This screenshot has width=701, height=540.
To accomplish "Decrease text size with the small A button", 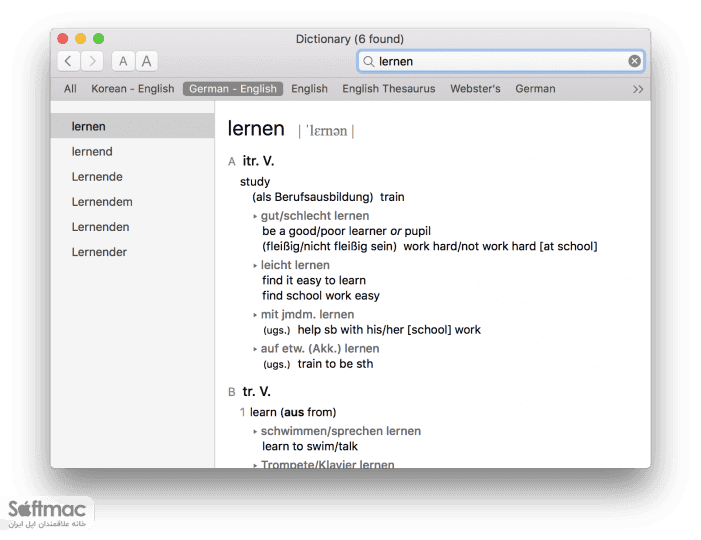I will 123,61.
